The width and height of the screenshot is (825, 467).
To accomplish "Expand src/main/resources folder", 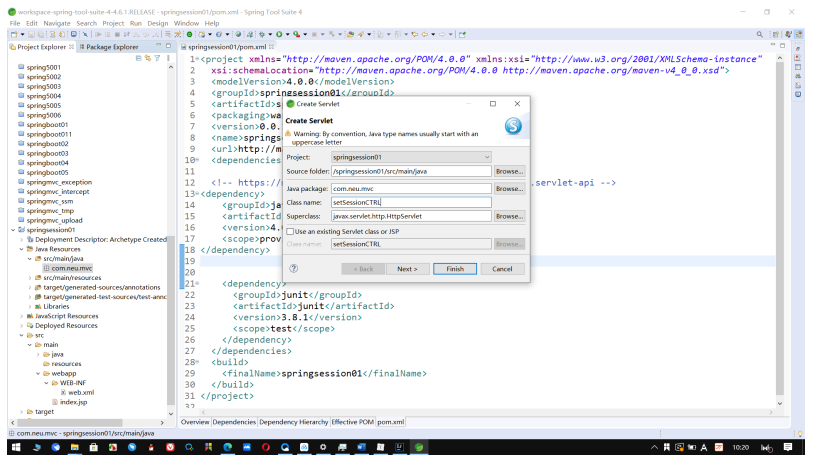I will 30,278.
